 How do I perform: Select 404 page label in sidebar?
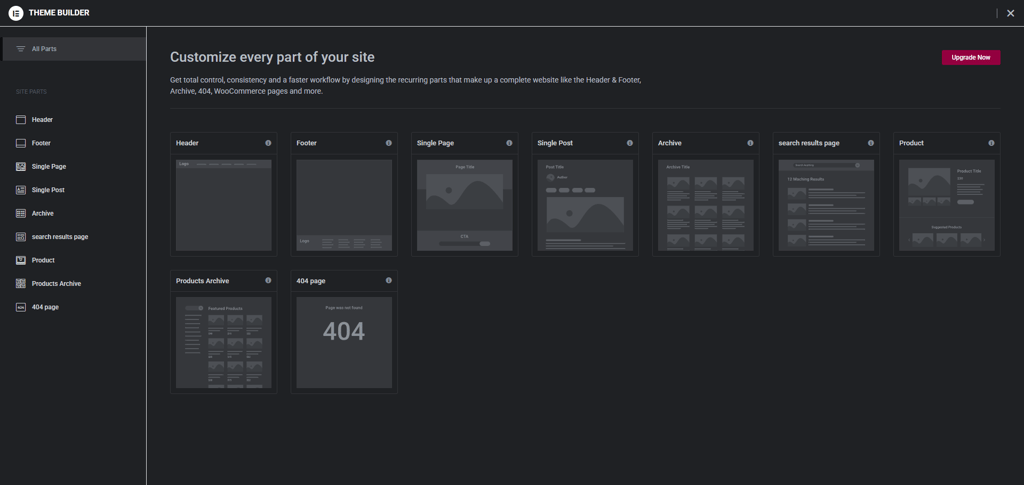[x=45, y=307]
